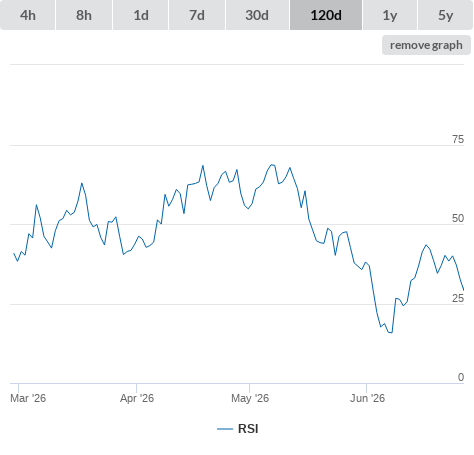
Task: Choose the 1d range tab
Action: click(x=141, y=15)
